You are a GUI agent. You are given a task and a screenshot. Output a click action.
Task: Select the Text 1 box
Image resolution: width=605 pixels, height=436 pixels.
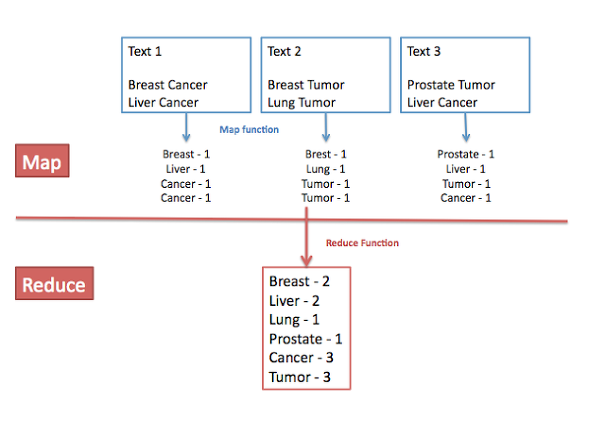coord(186,75)
